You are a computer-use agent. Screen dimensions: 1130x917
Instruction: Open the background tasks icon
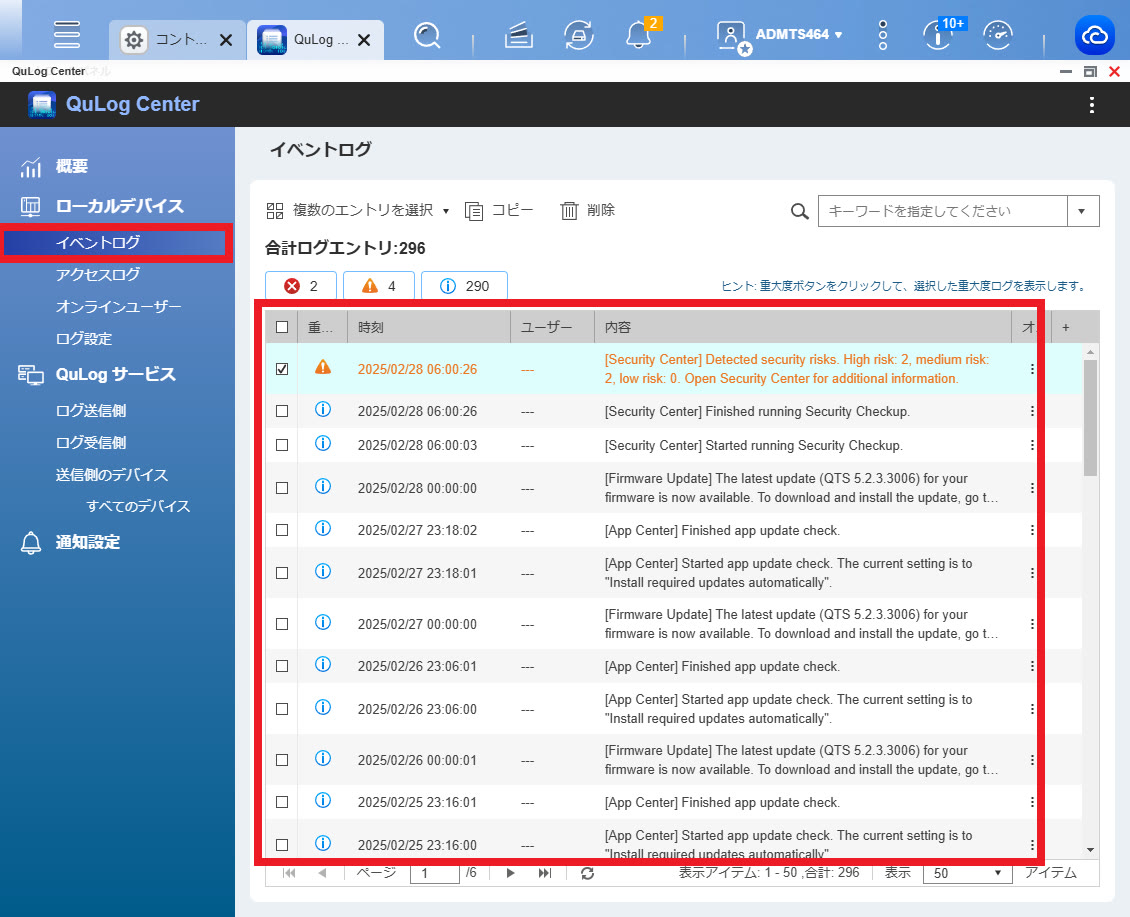[519, 35]
